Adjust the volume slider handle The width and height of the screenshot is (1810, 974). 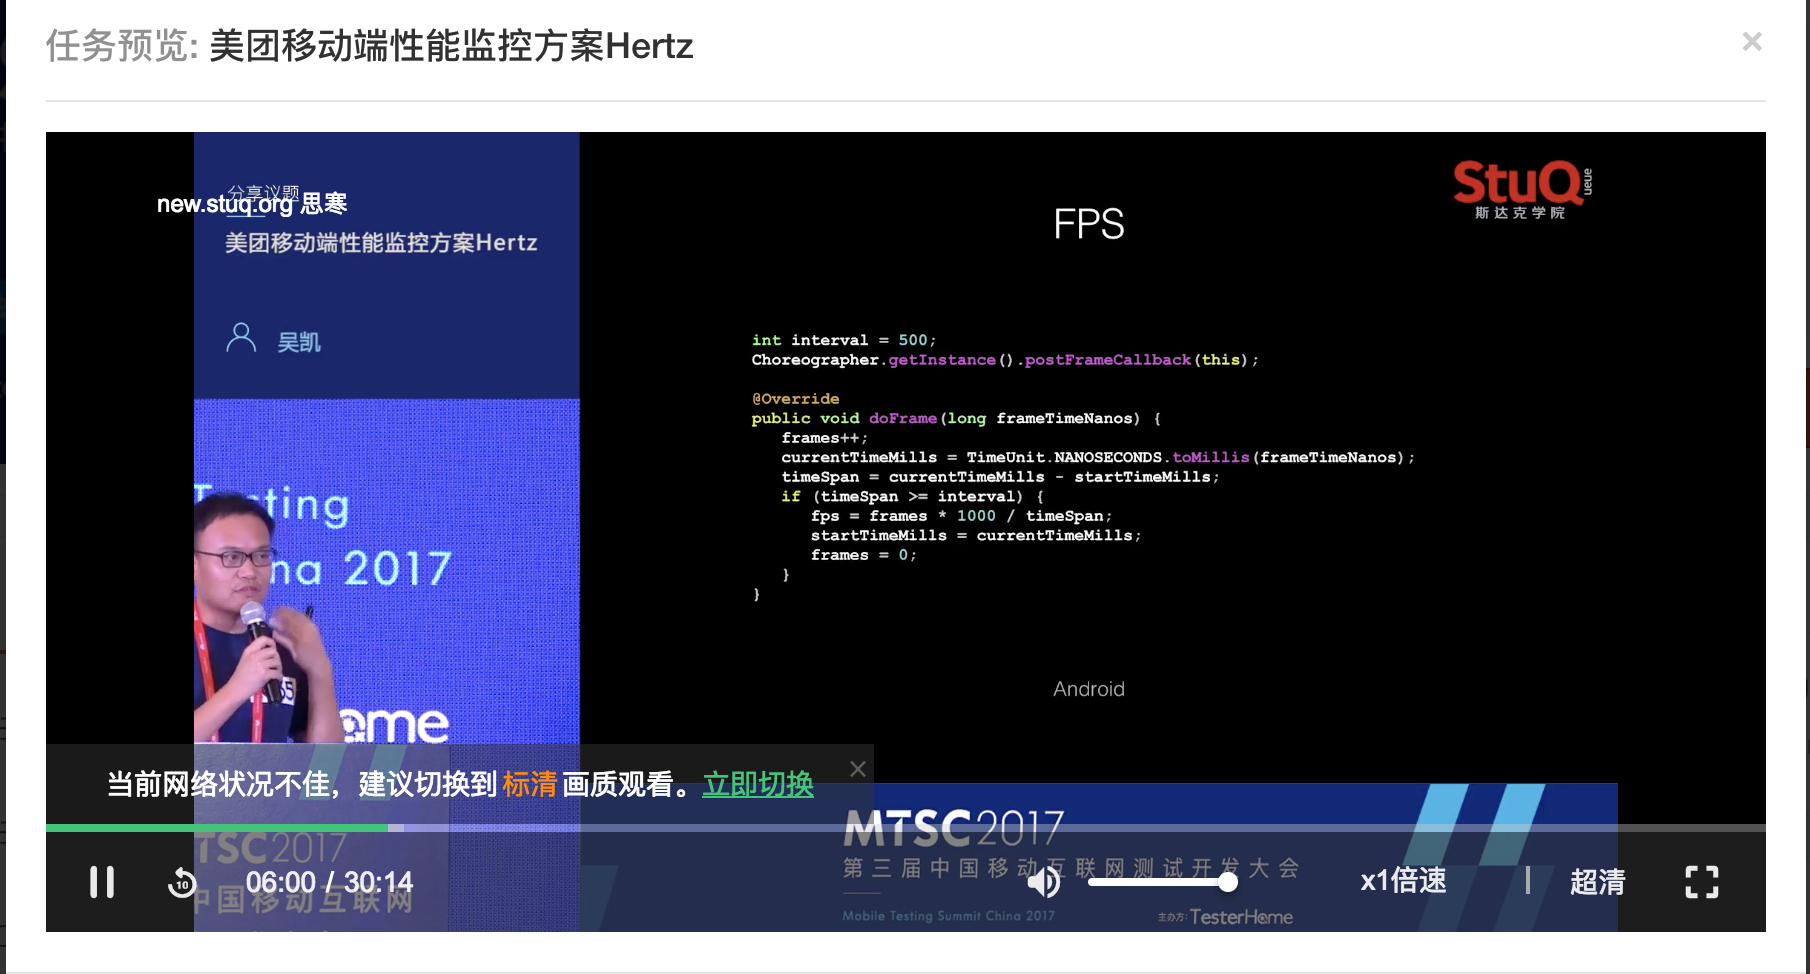coord(1228,882)
